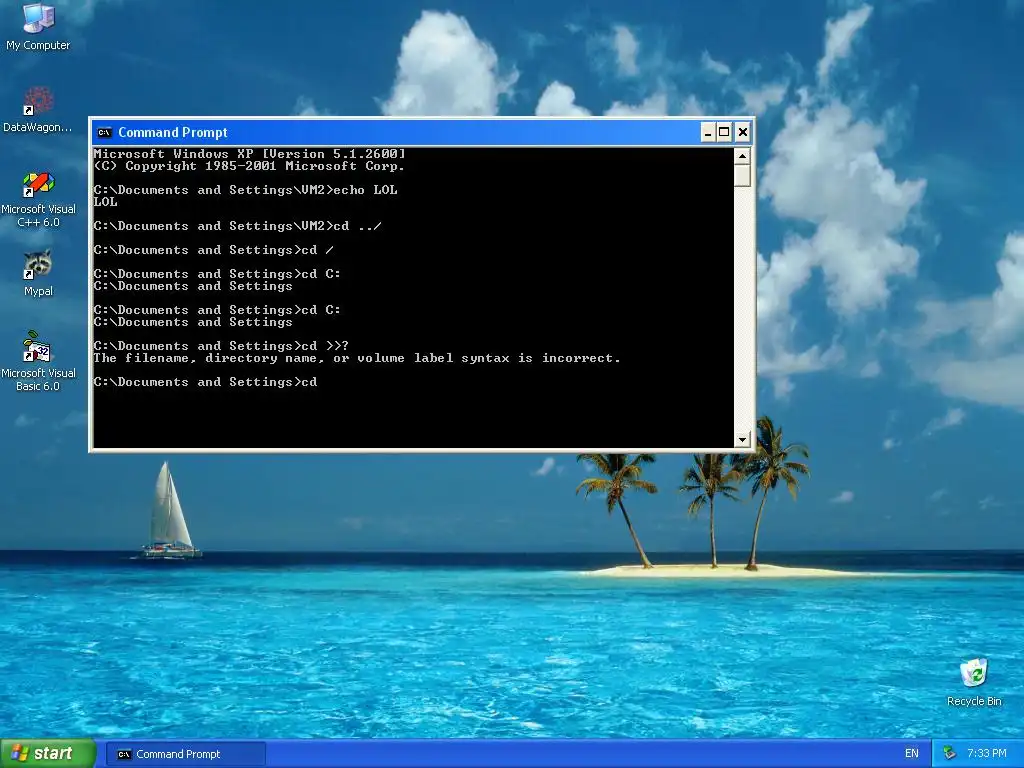Click the 'echo LOL' command line
1024x768 pixels.
tap(246, 190)
